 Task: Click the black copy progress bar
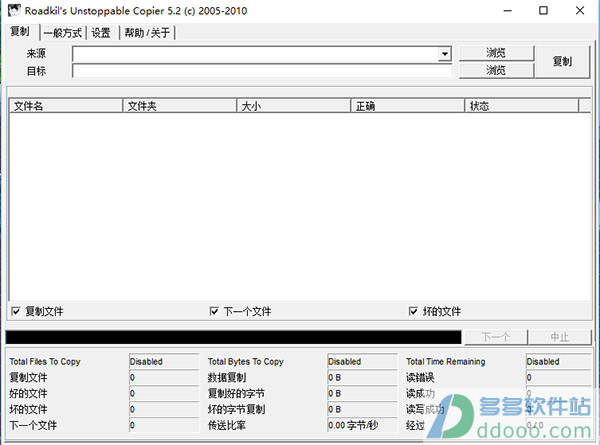(233, 337)
